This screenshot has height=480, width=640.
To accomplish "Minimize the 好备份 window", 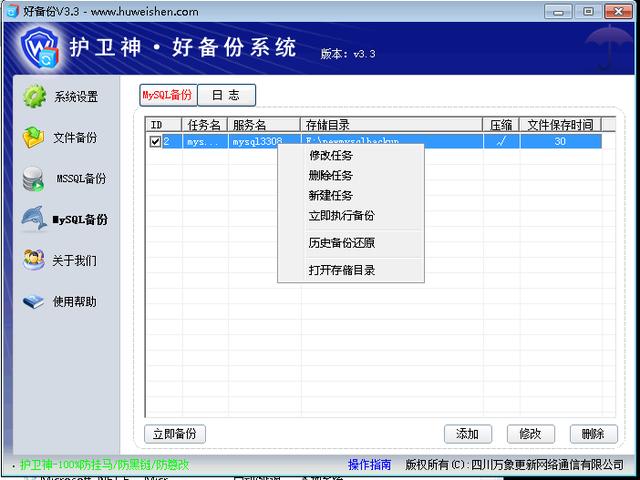I will (558, 11).
